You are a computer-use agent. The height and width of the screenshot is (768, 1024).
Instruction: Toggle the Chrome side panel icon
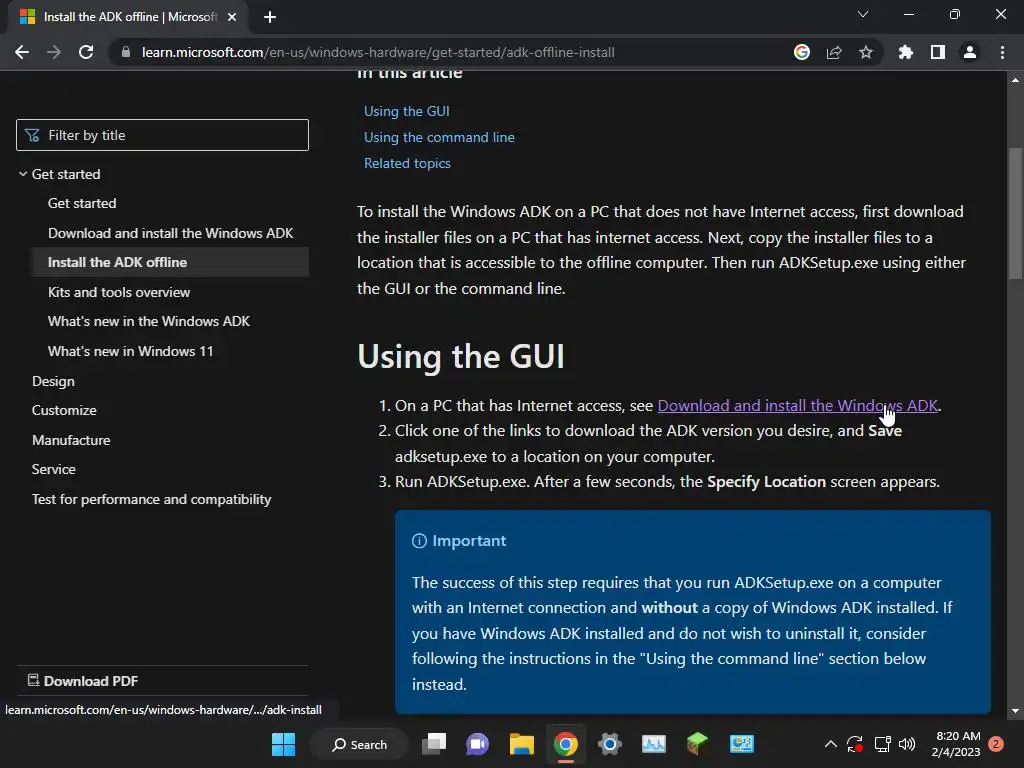(938, 52)
